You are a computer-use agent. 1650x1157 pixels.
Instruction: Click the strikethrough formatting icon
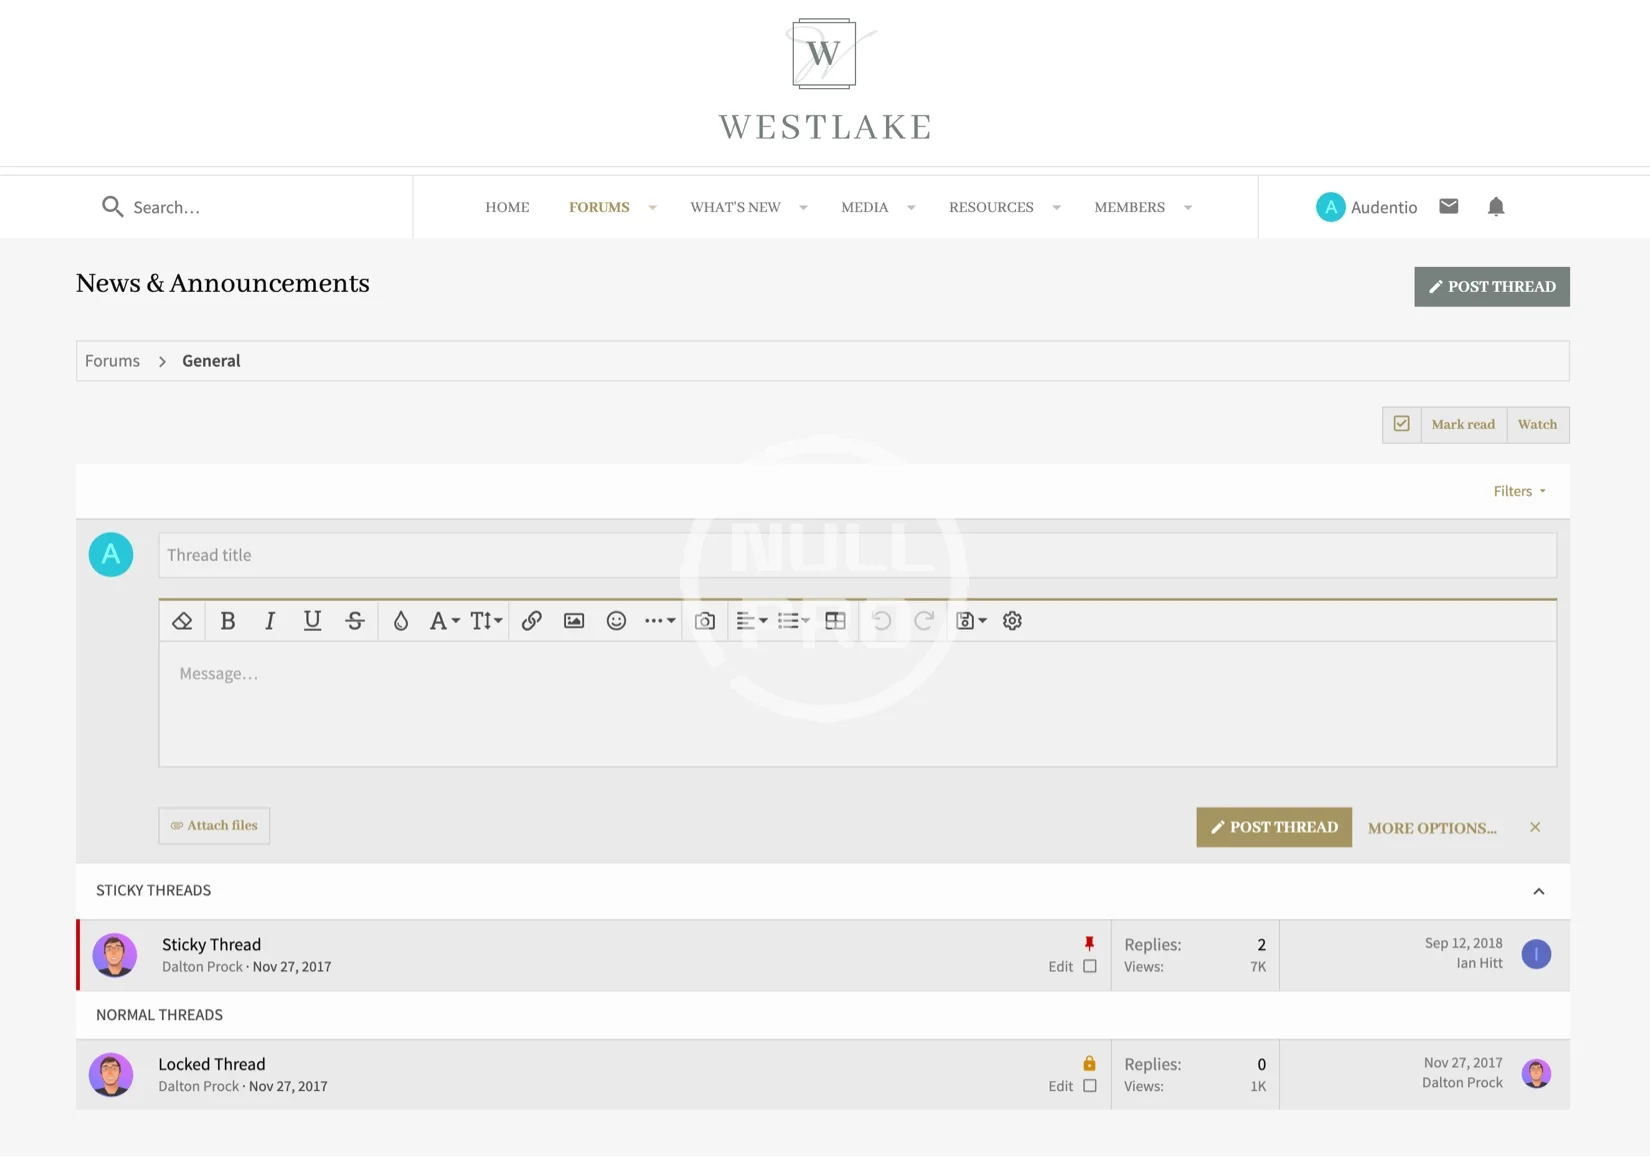pyautogui.click(x=355, y=621)
